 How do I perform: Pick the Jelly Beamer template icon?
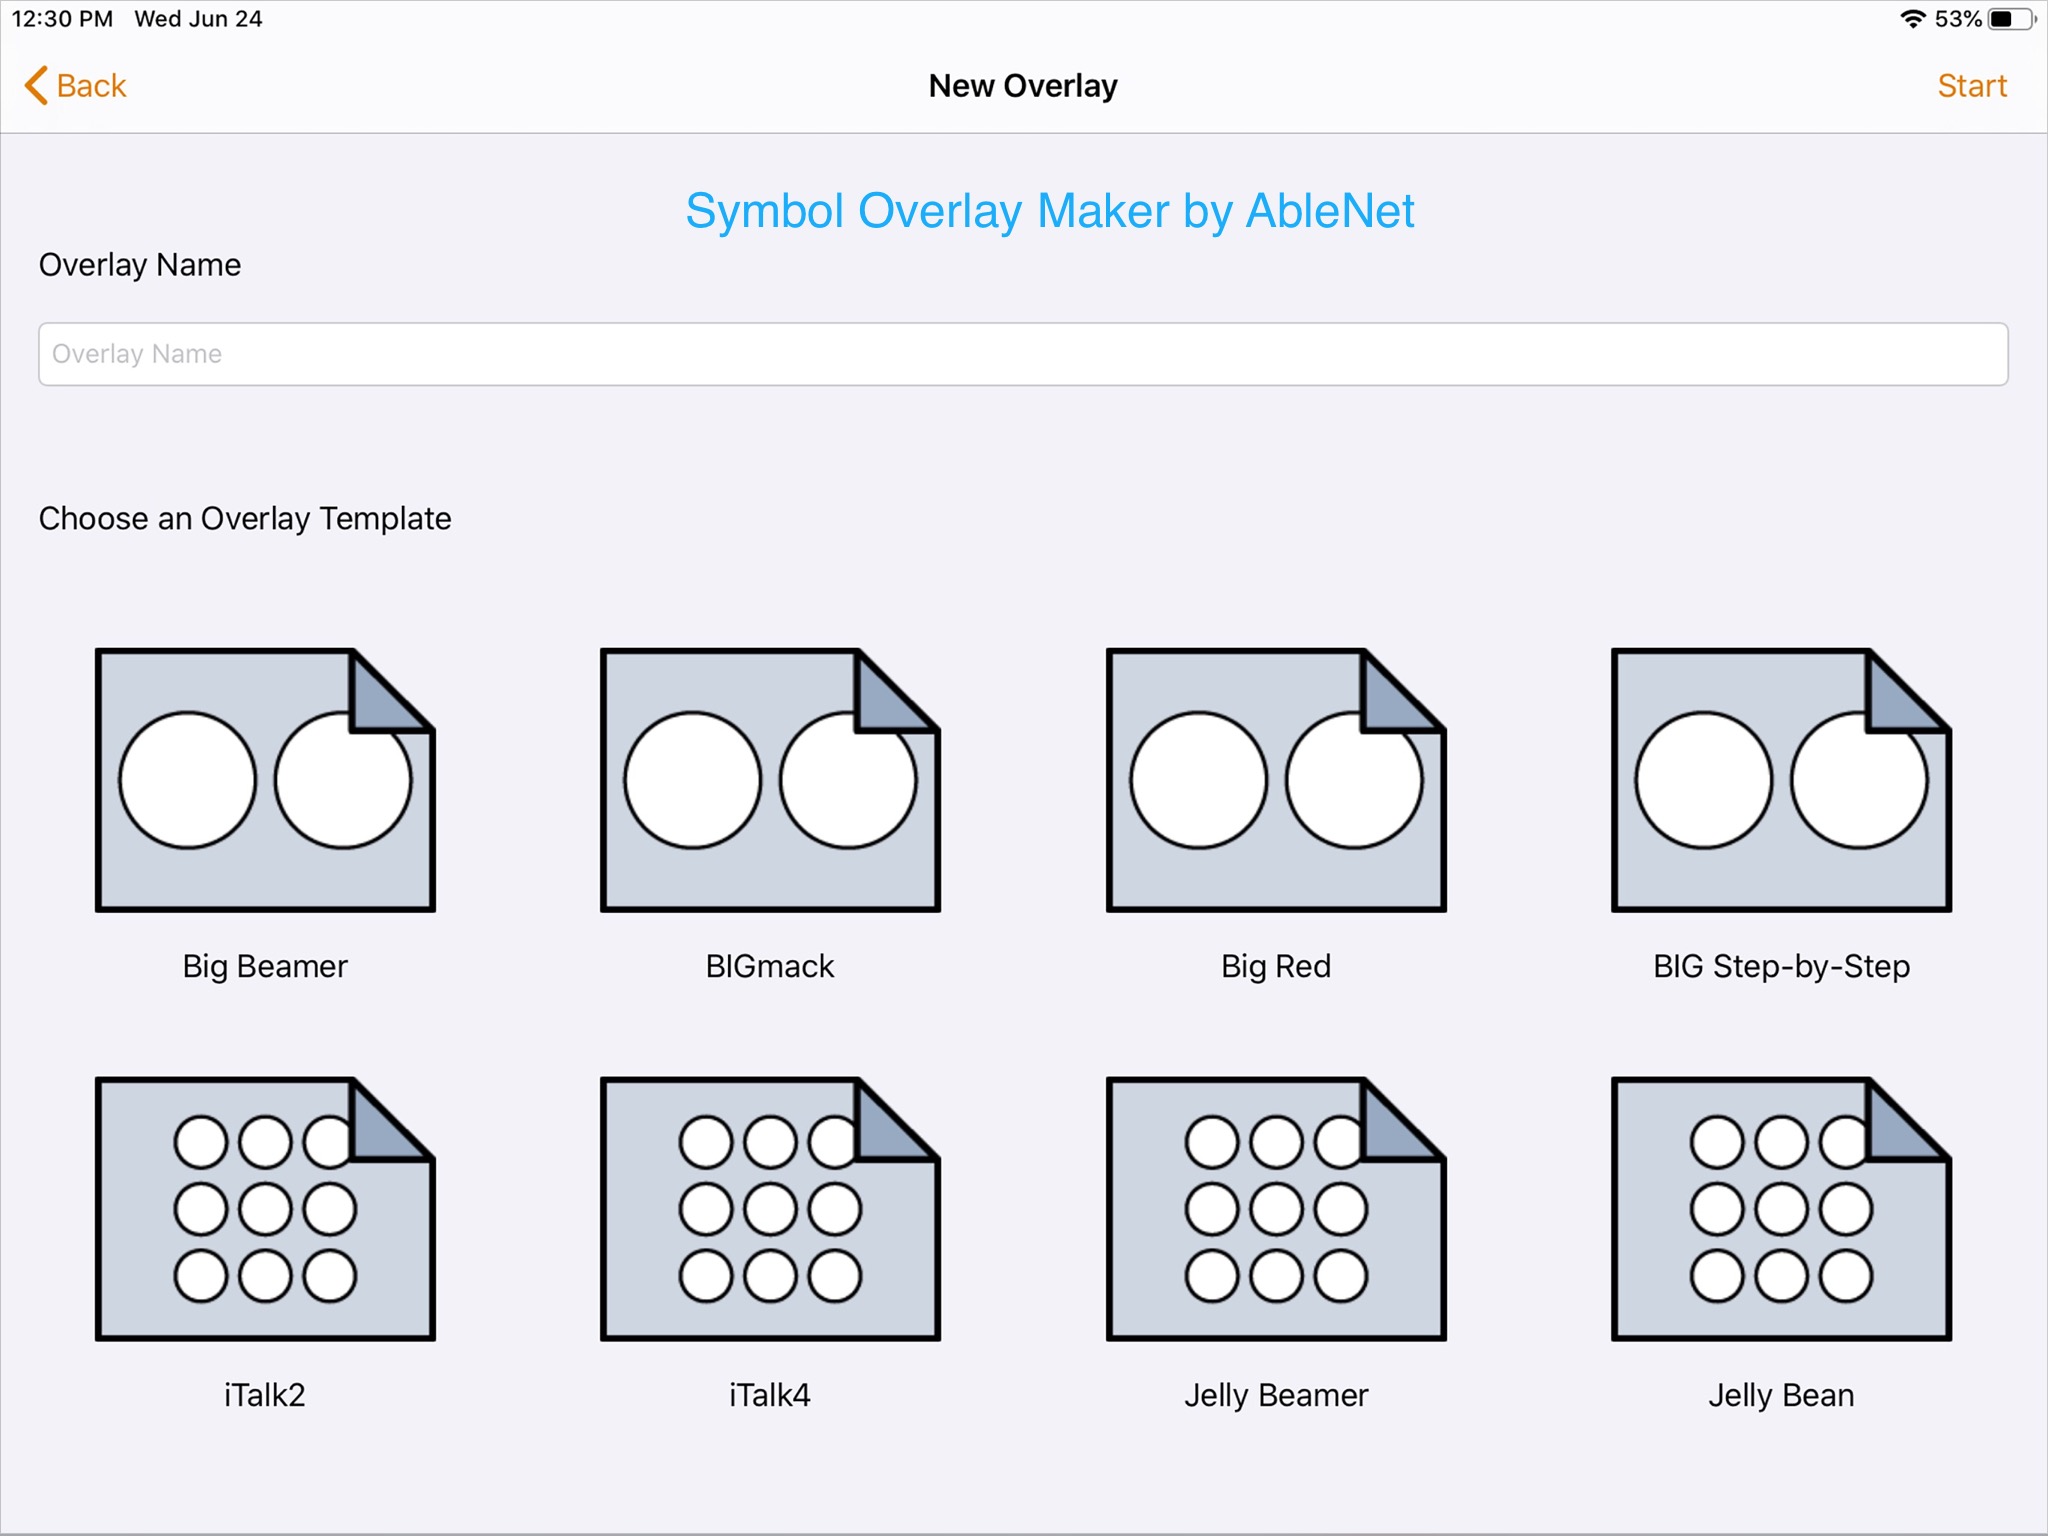[x=1276, y=1209]
